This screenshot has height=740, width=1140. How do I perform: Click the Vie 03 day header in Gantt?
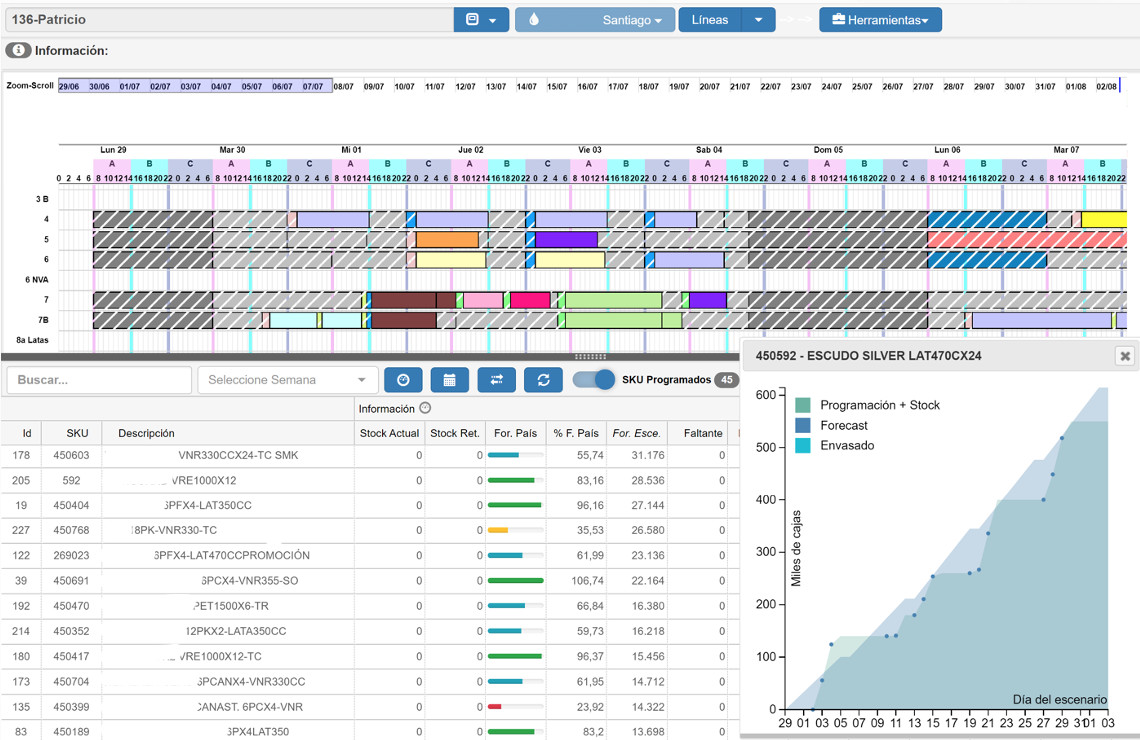point(590,150)
